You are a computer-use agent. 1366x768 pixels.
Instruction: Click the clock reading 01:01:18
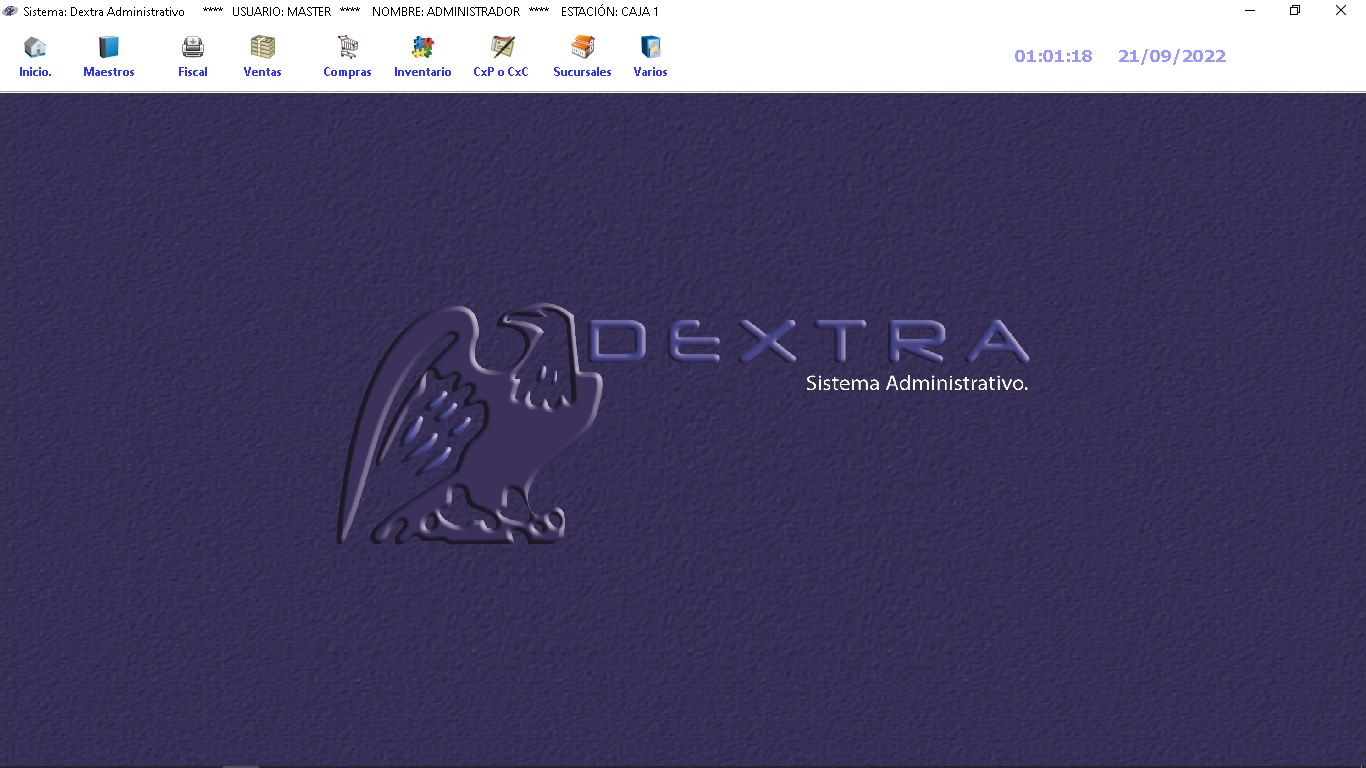(1053, 56)
